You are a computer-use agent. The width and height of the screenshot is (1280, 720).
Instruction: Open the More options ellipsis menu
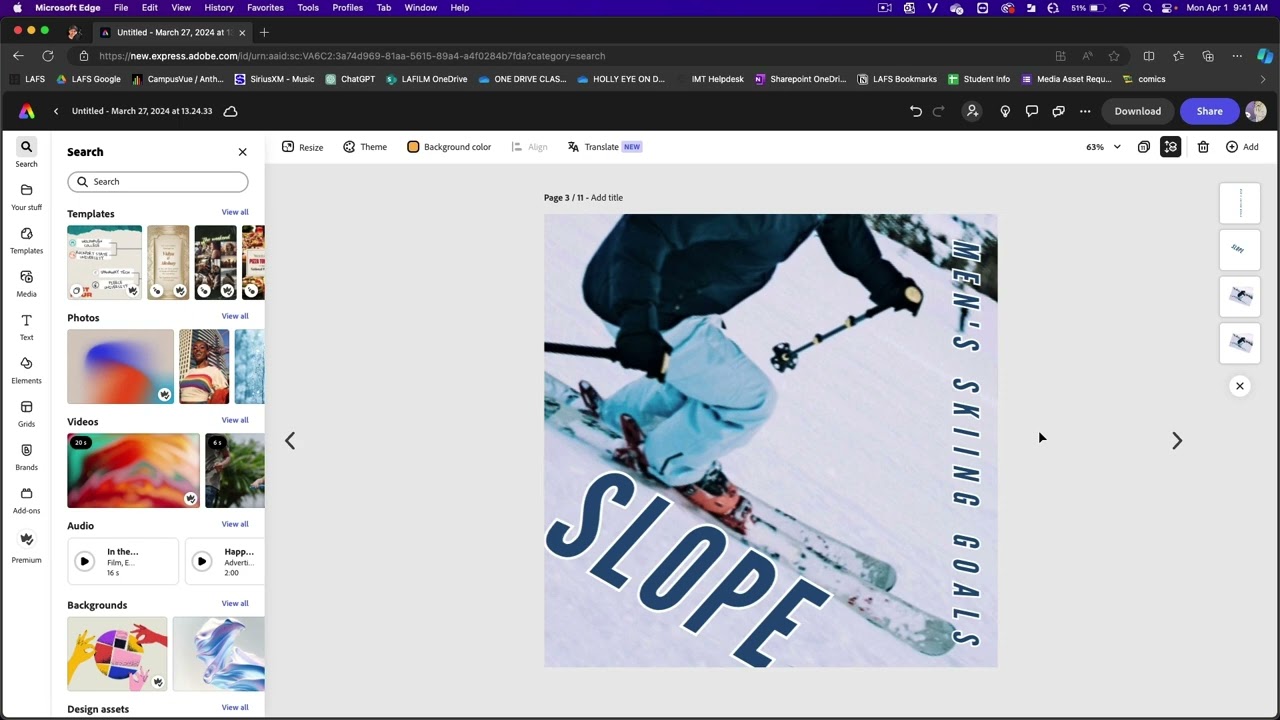point(1085,111)
